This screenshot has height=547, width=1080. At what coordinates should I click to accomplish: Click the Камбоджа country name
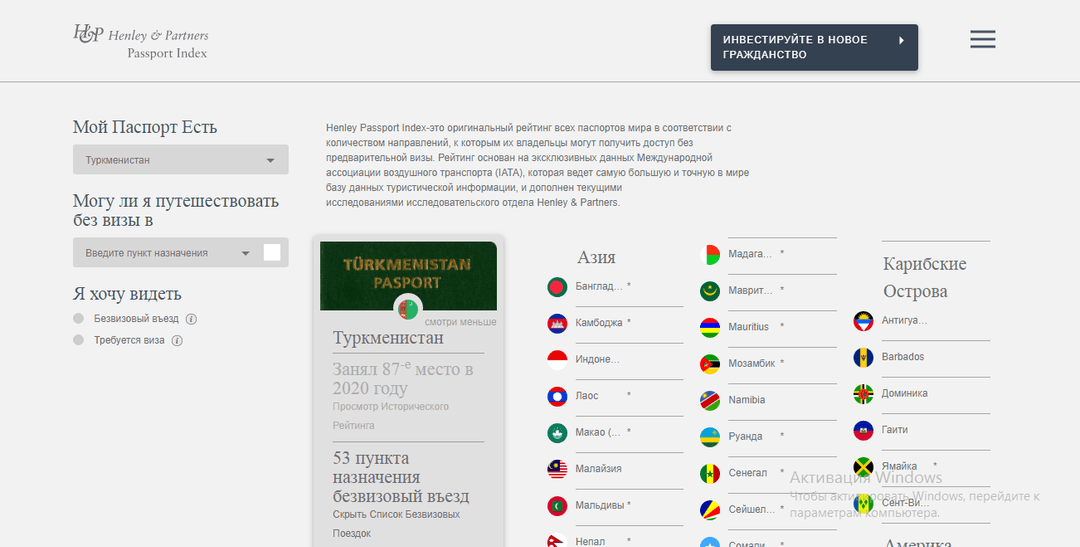(x=599, y=322)
